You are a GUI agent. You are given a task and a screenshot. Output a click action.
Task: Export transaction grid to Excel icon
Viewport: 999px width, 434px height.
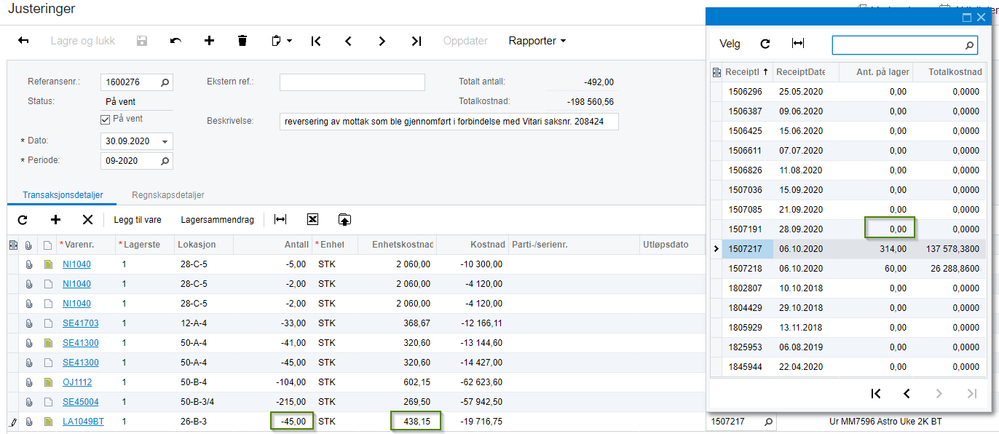[312, 219]
